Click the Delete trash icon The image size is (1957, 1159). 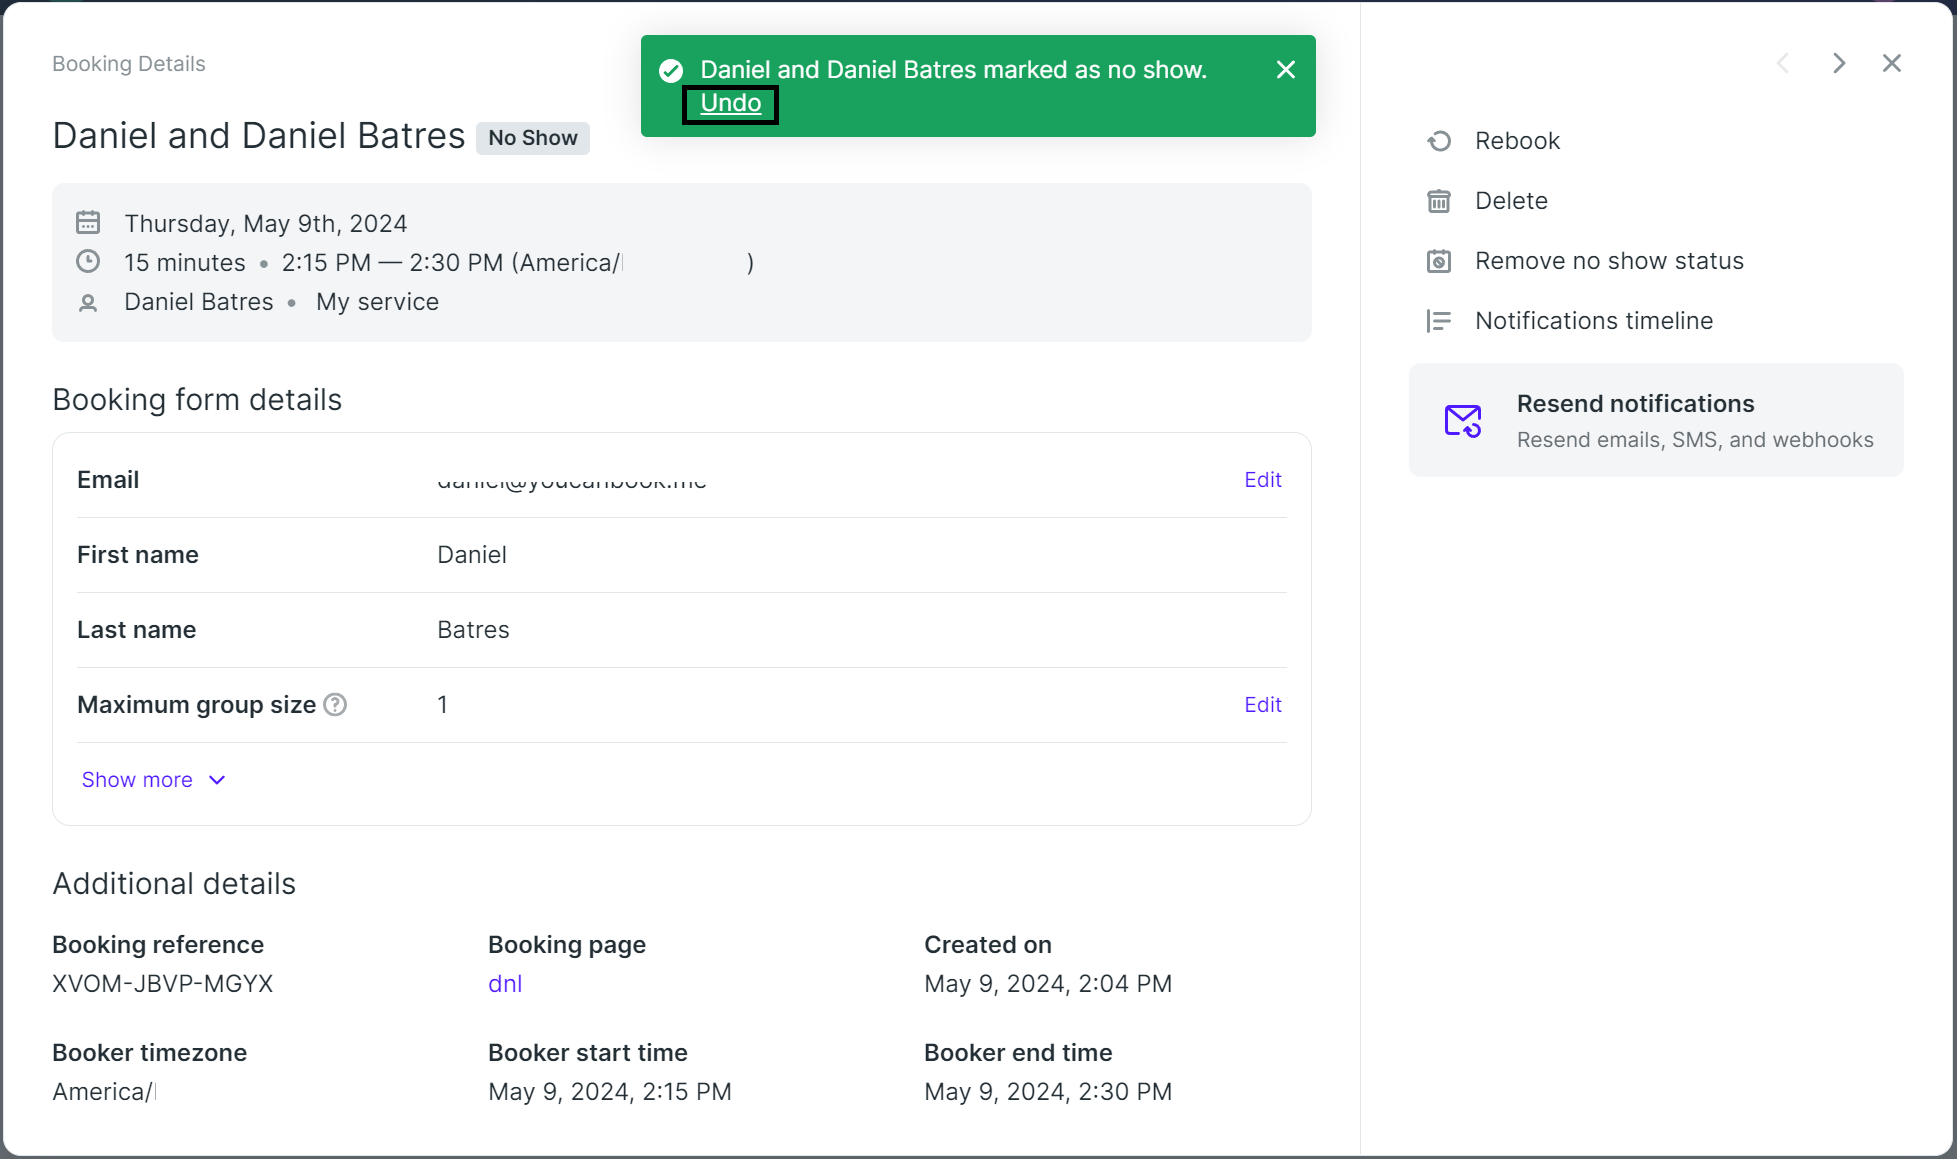pyautogui.click(x=1439, y=201)
